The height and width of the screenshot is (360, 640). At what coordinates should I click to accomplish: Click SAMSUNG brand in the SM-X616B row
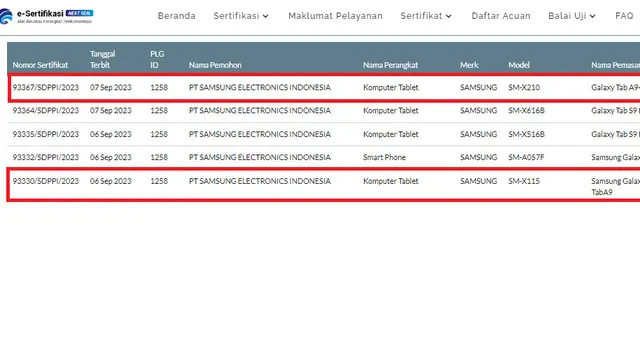pyautogui.click(x=478, y=111)
